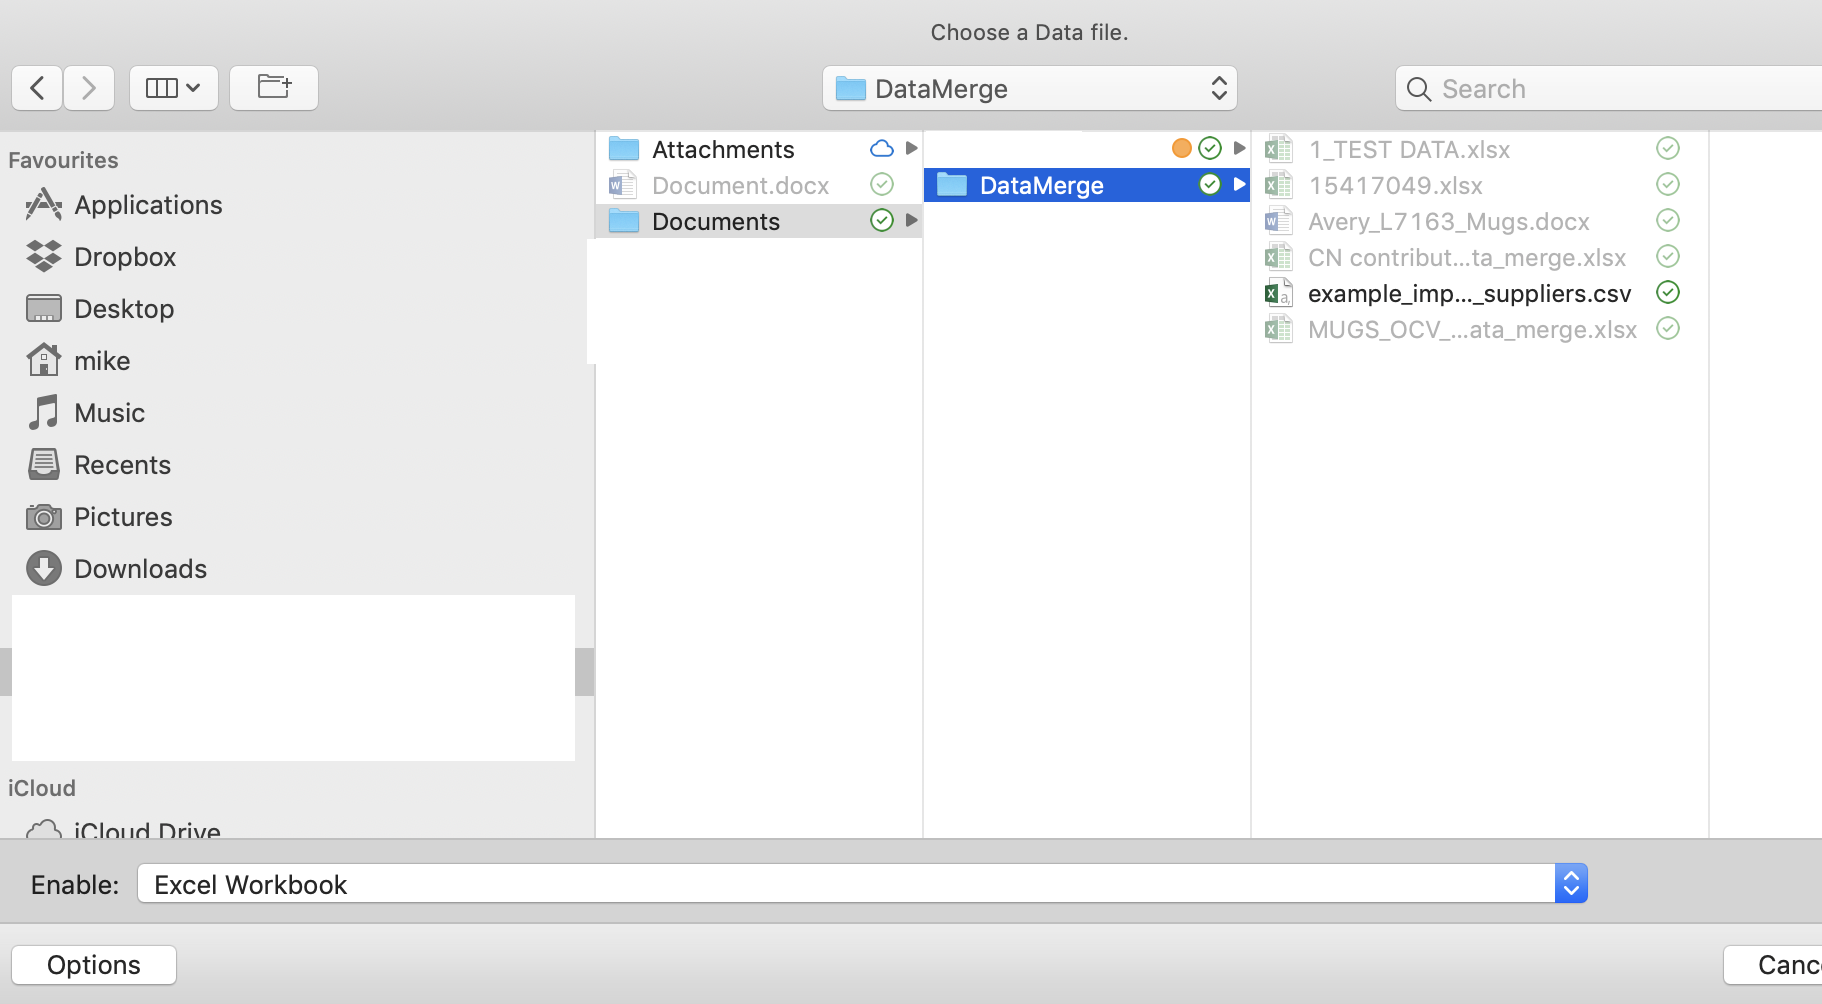Viewport: 1822px width, 1004px height.
Task: Click the cloud icon beside Attachments
Action: click(882, 149)
